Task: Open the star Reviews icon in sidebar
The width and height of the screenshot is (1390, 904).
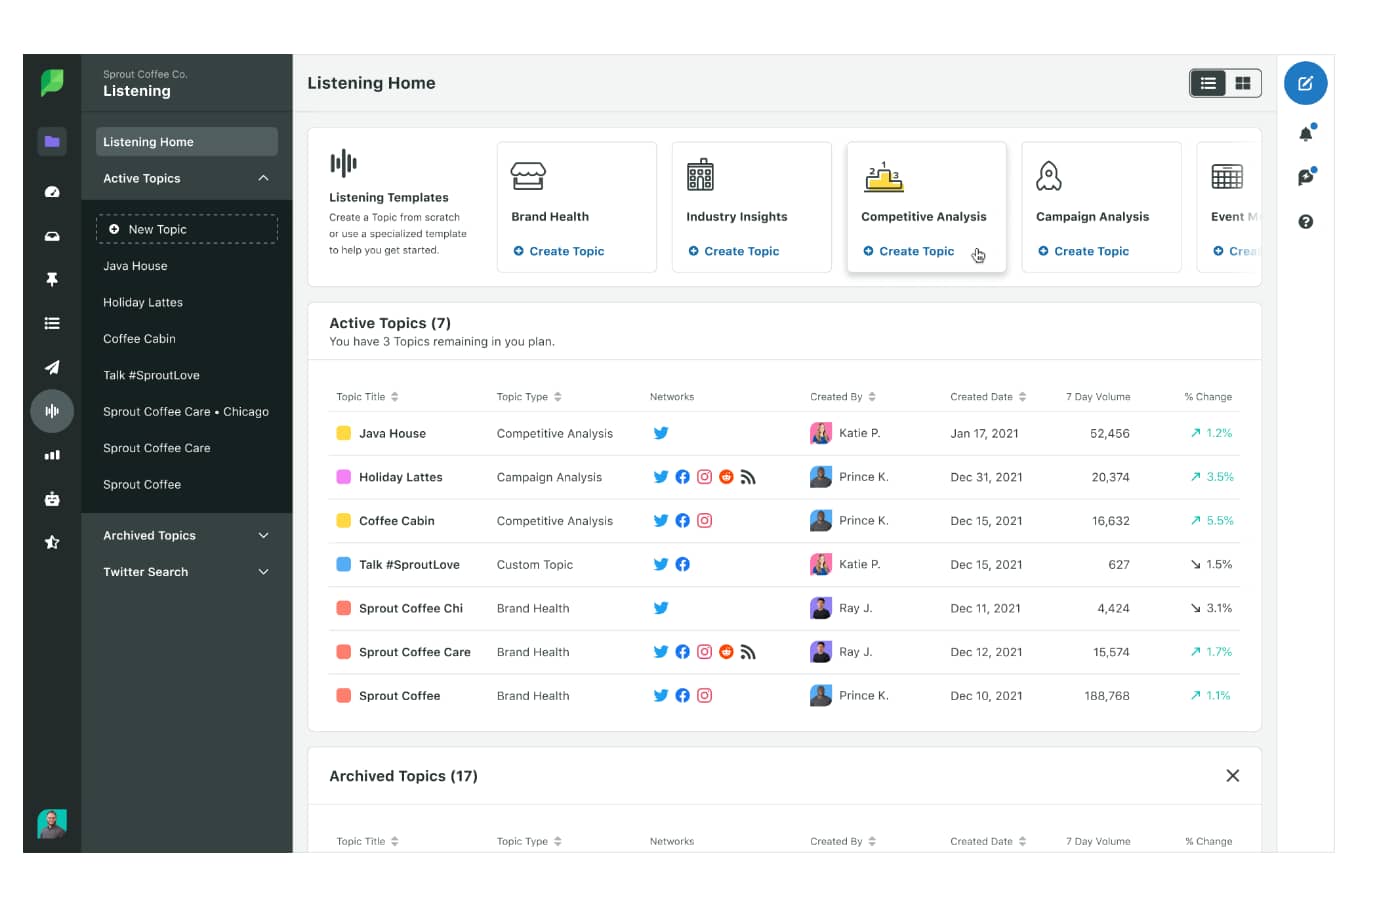Action: 51,542
